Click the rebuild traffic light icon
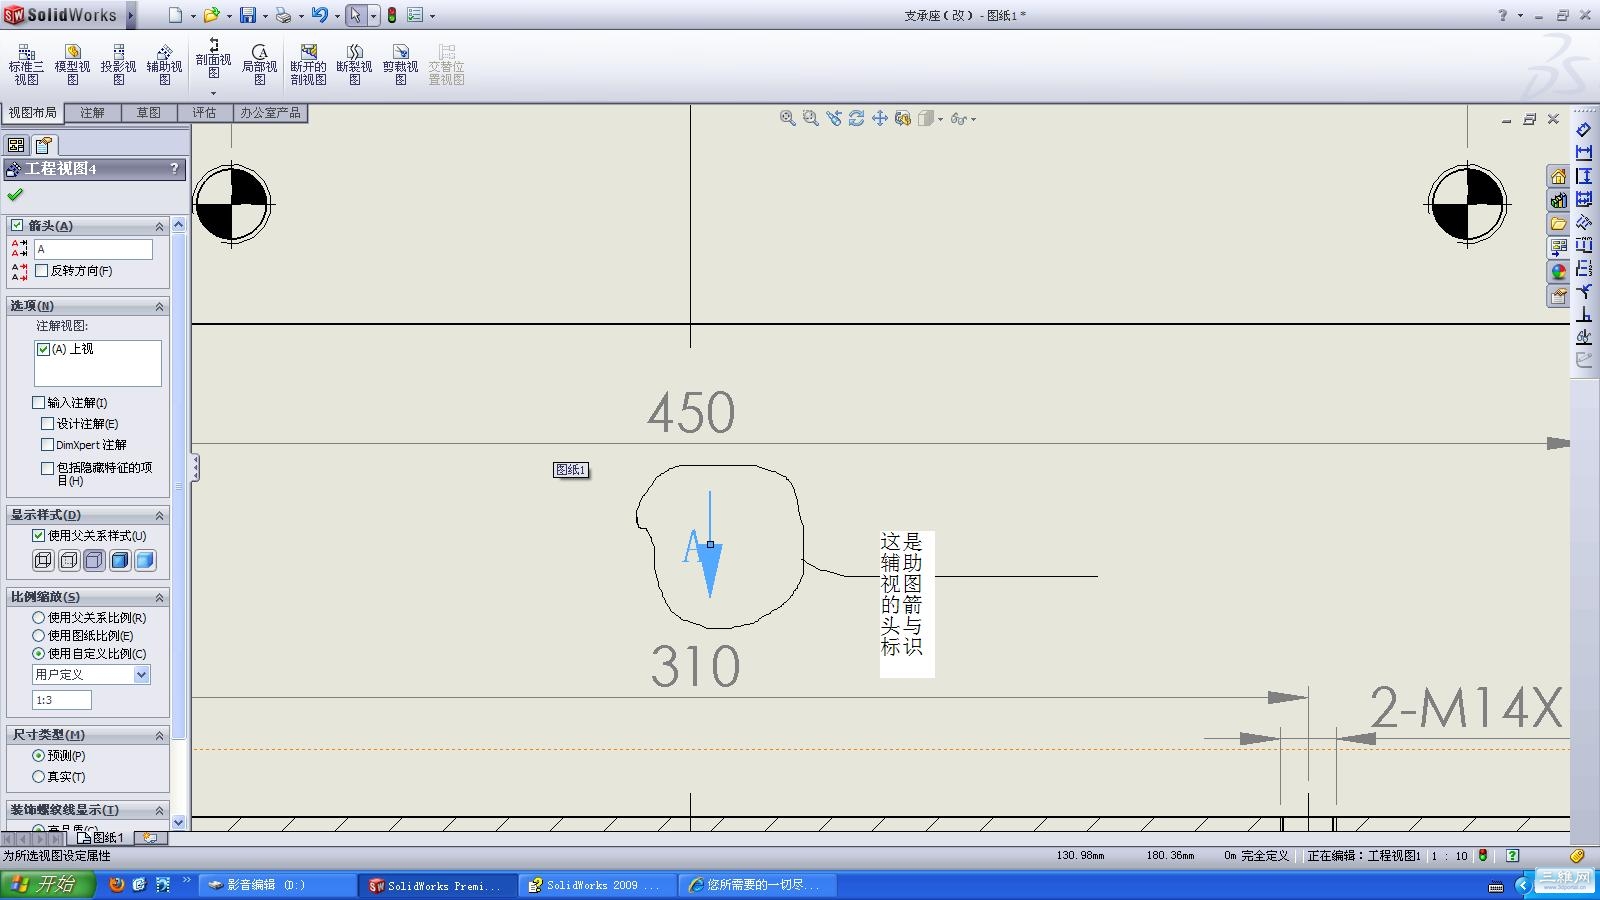 (392, 15)
